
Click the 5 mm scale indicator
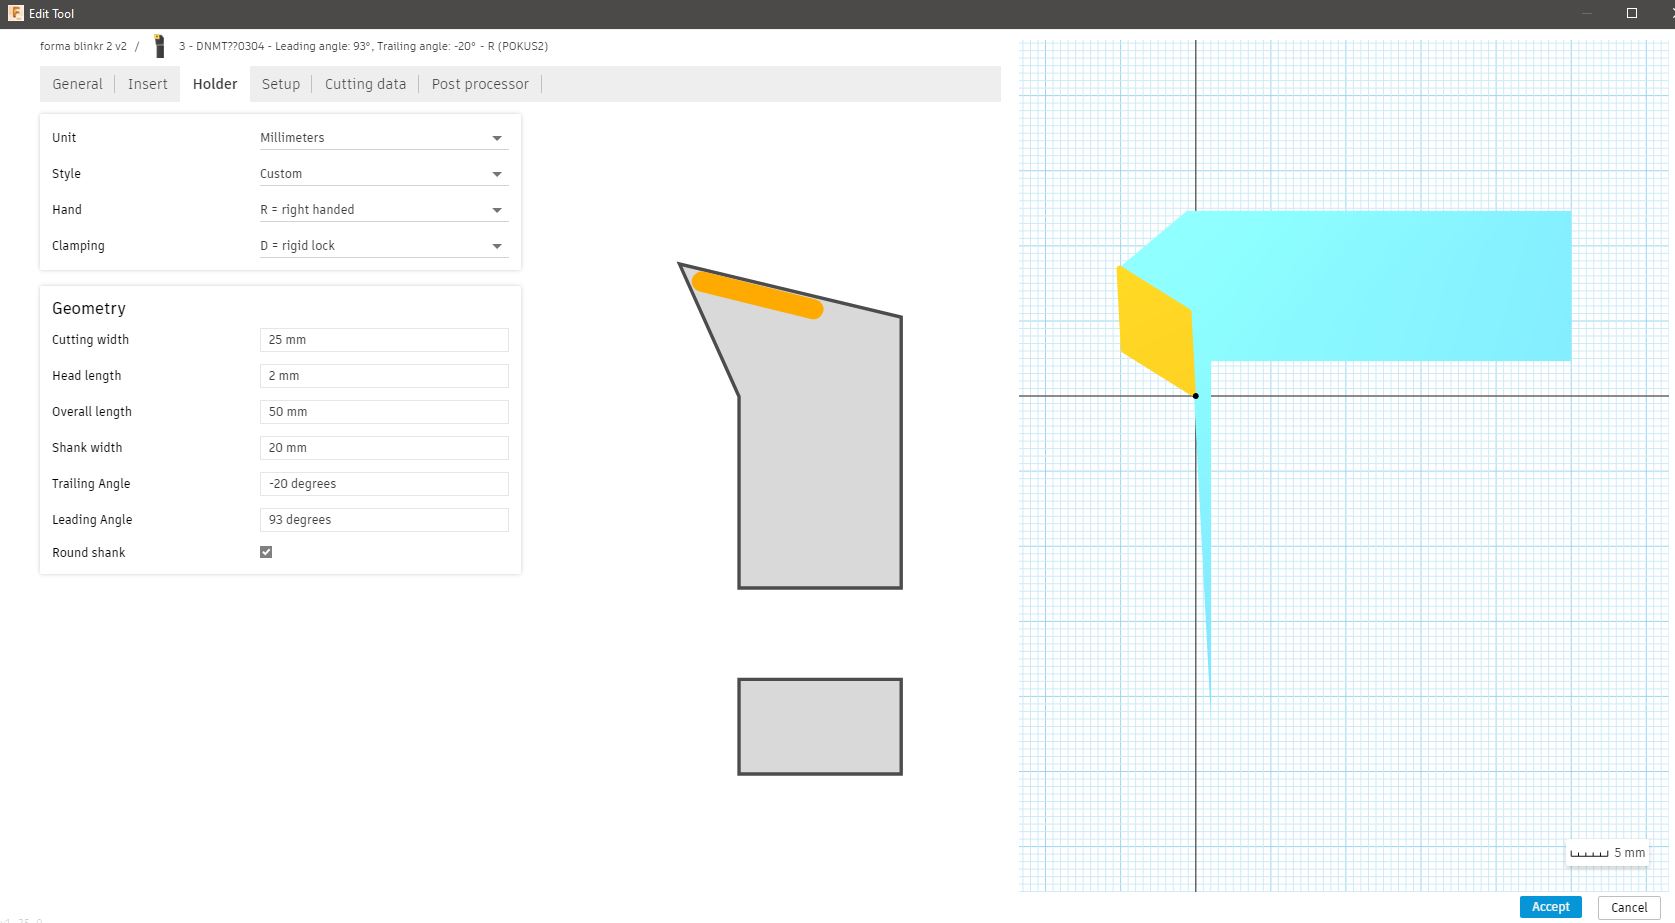1606,853
